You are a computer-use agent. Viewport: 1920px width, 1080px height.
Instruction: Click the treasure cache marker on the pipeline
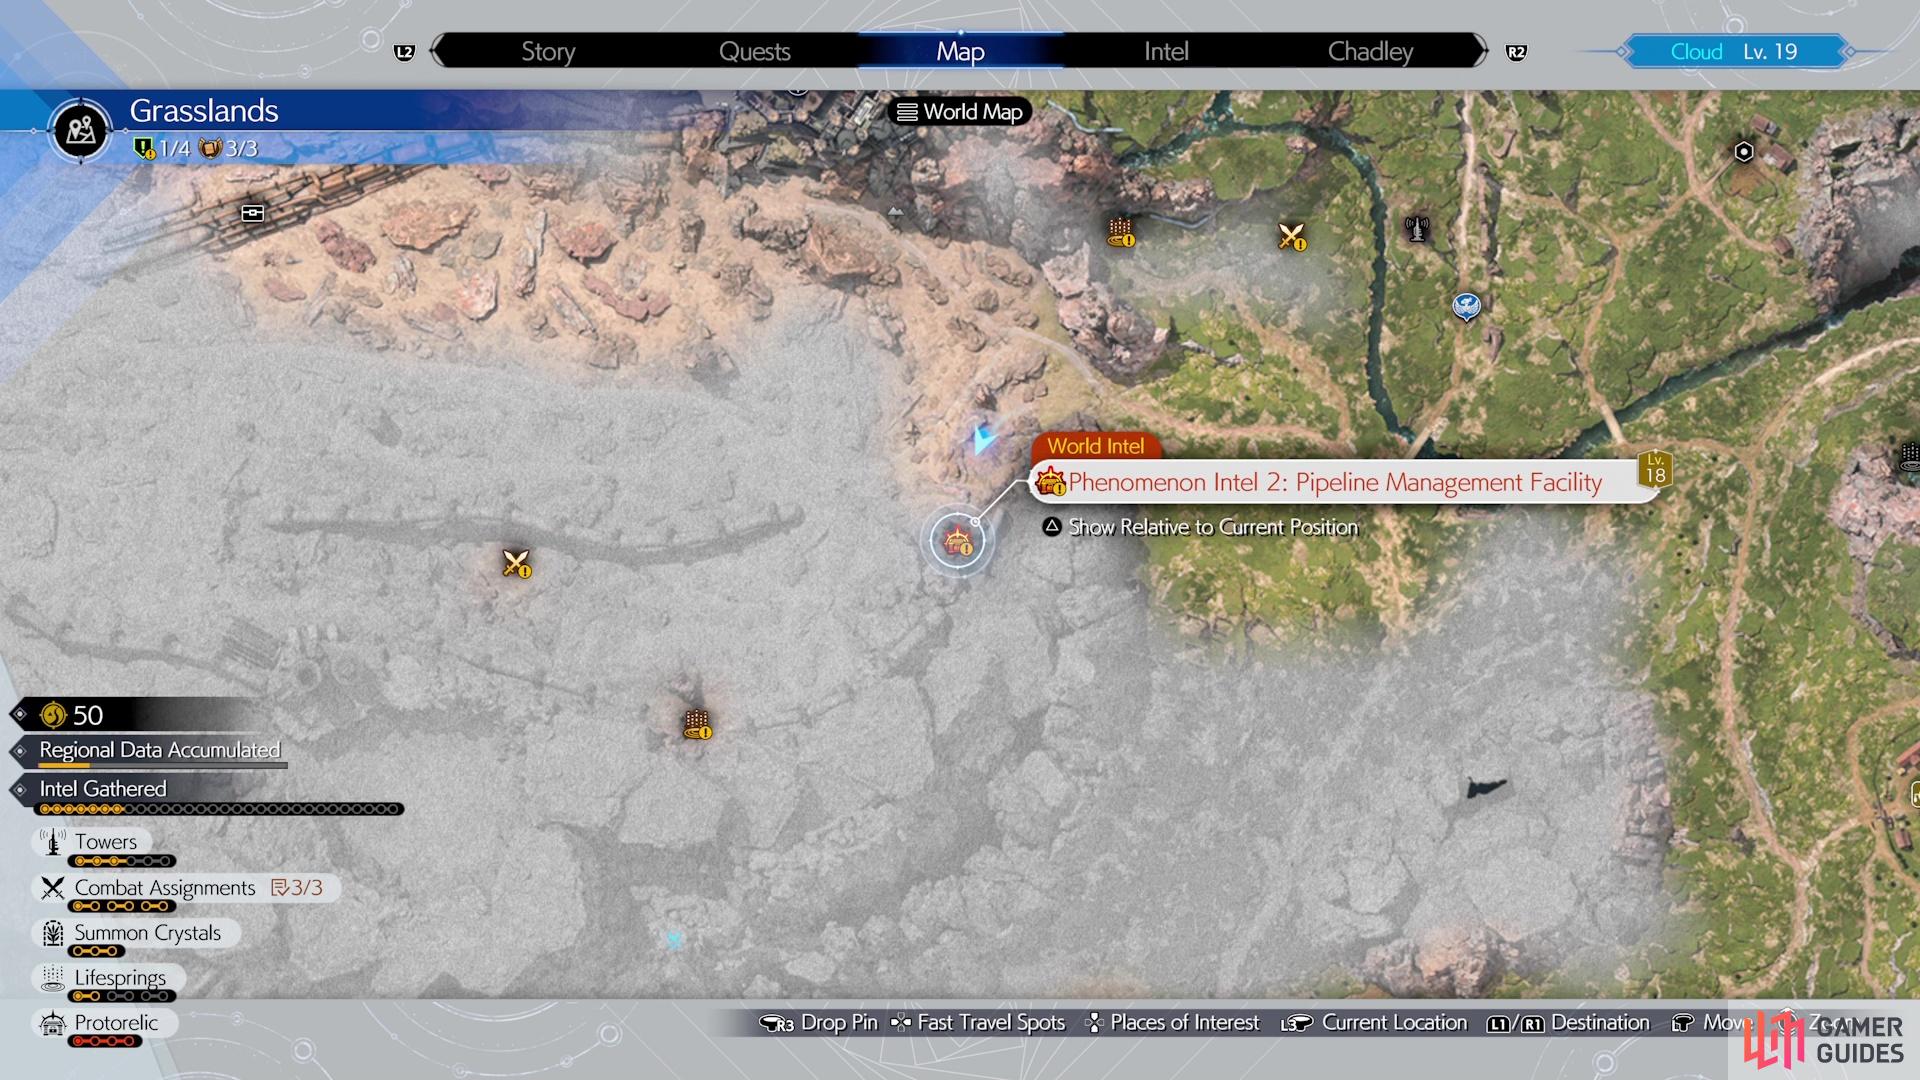point(253,213)
